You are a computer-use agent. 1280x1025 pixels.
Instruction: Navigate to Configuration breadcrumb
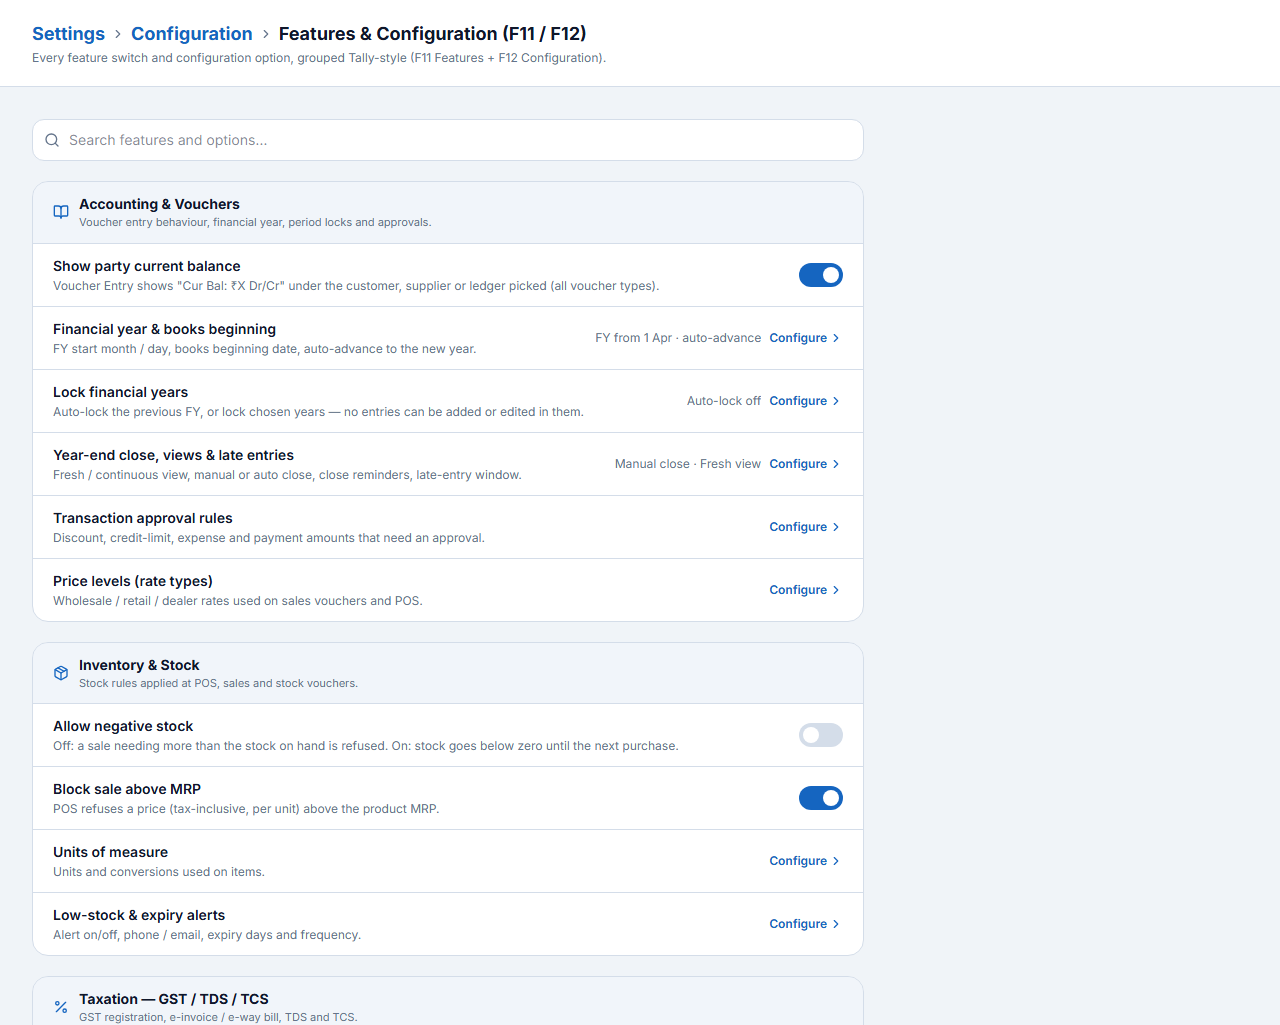192,34
